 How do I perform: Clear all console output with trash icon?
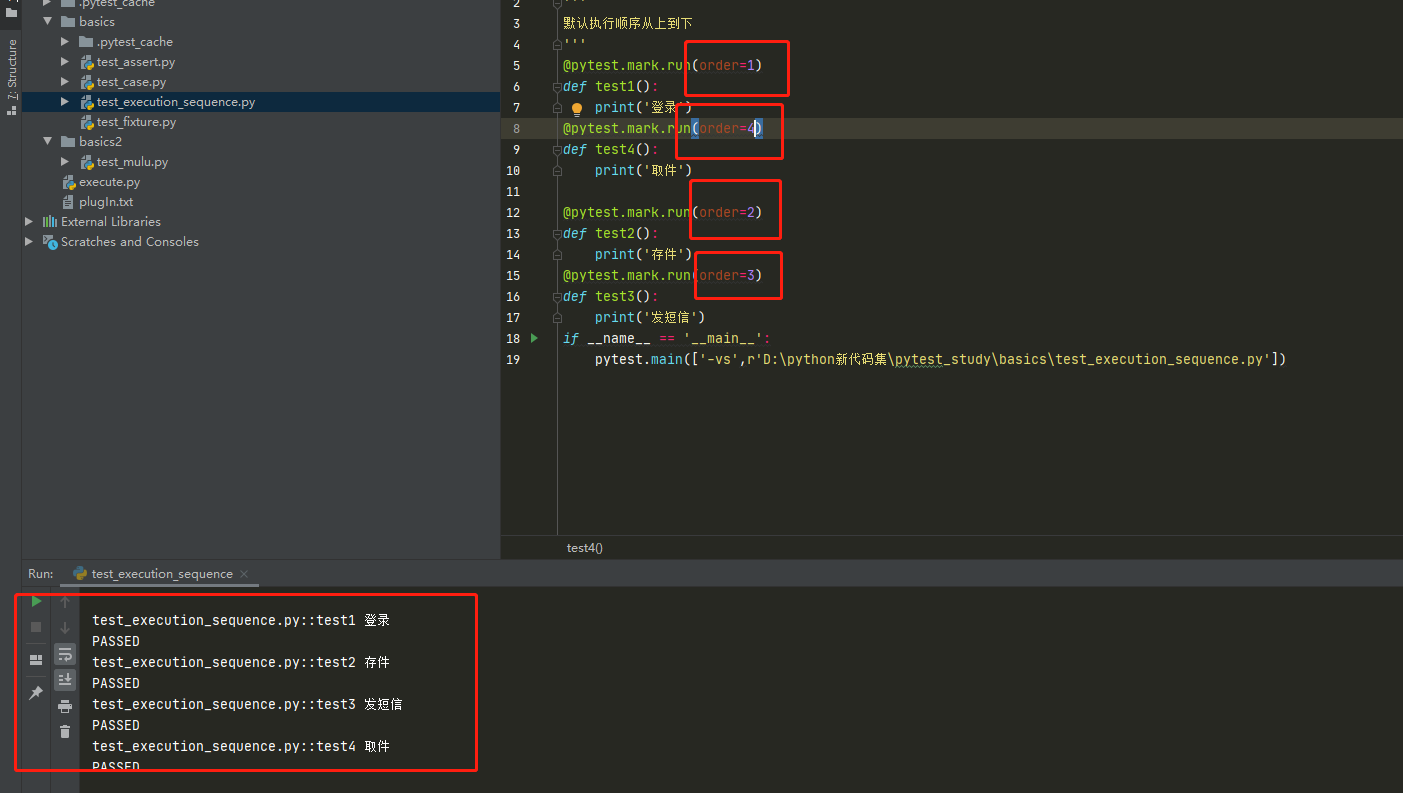coord(65,732)
